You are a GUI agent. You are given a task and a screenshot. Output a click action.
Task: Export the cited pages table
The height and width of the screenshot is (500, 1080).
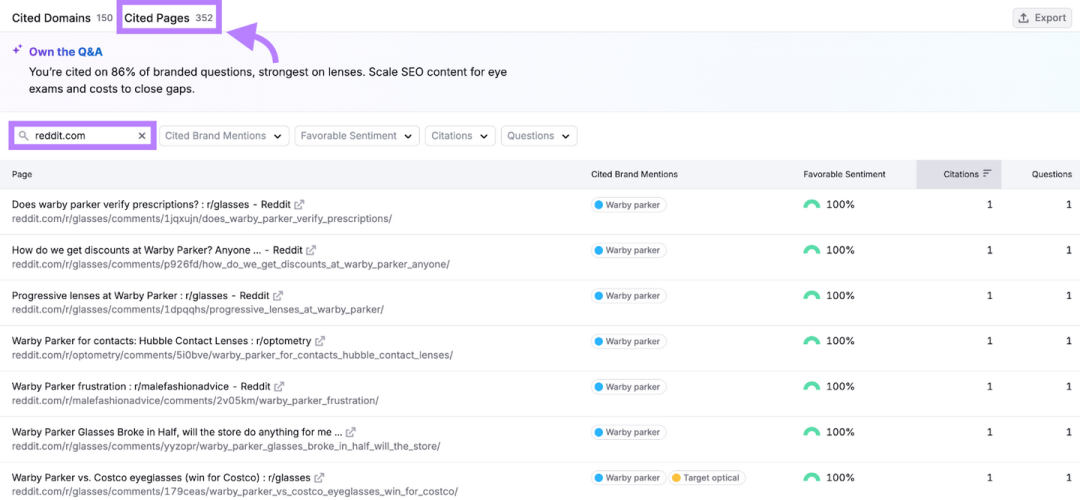pyautogui.click(x=1042, y=18)
